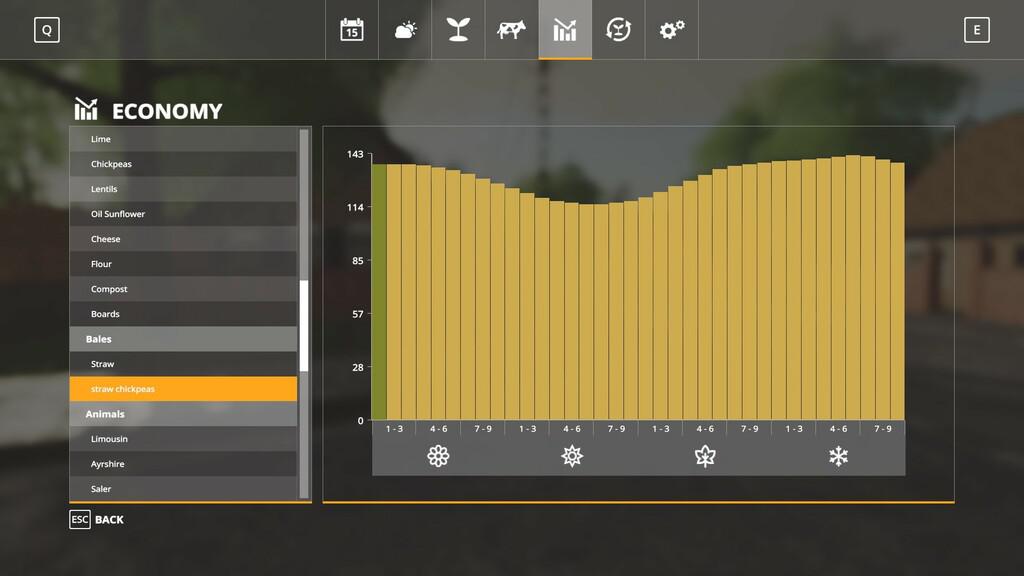
Task: Open the crop growth plant icon
Action: [x=458, y=30]
